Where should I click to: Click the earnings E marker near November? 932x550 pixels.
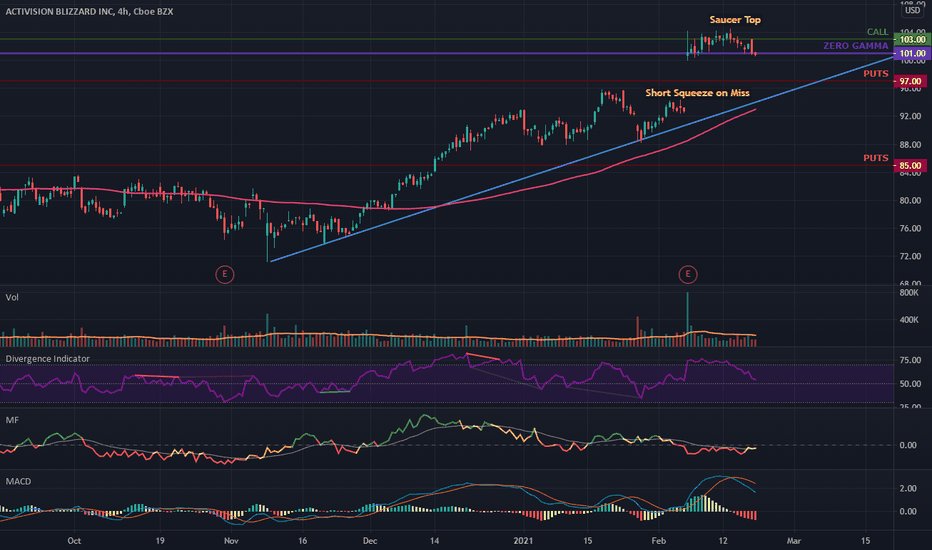click(224, 274)
